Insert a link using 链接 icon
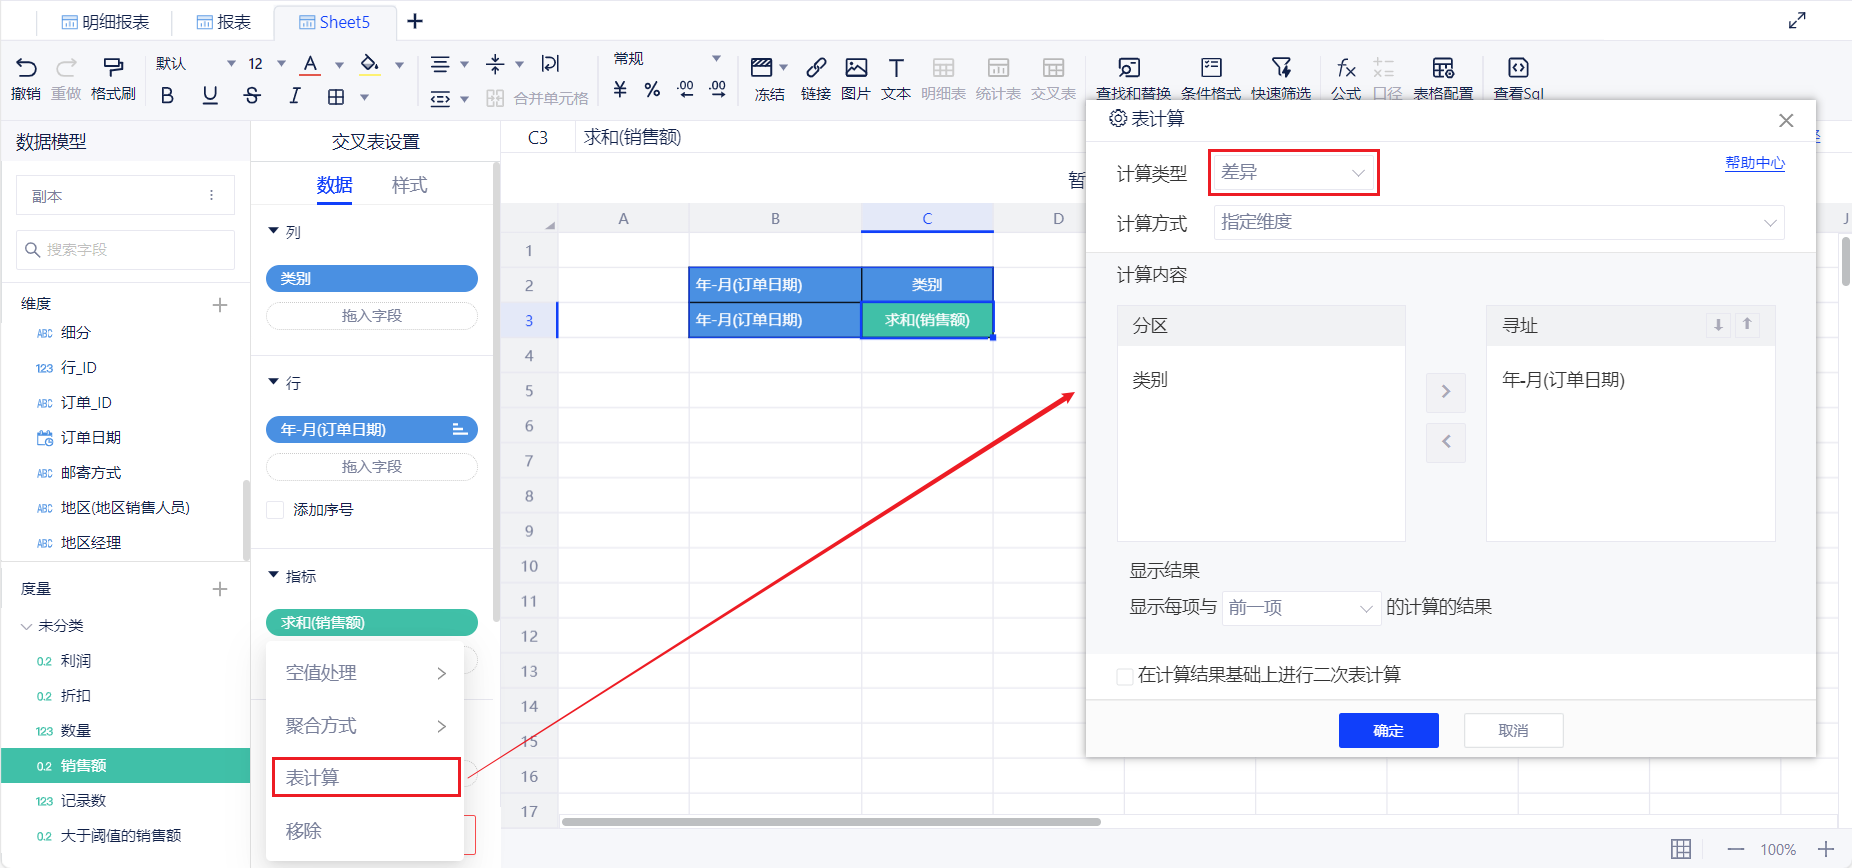The image size is (1852, 868). [x=816, y=68]
